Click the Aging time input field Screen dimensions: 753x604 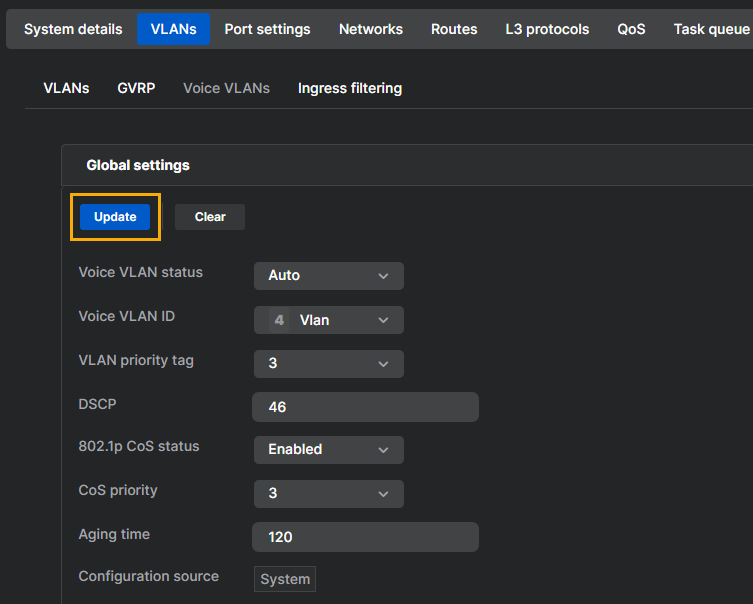click(x=365, y=537)
